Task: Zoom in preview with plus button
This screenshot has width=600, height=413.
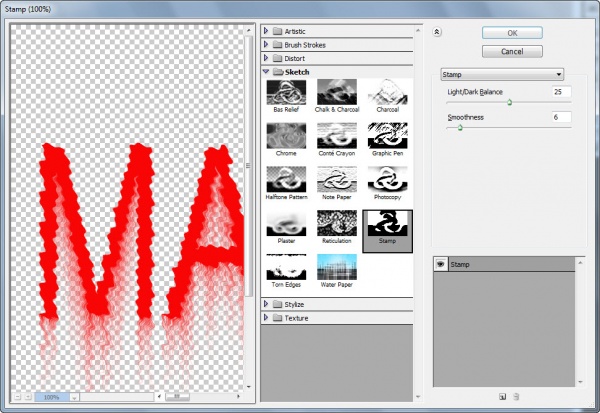Action: 28,397
